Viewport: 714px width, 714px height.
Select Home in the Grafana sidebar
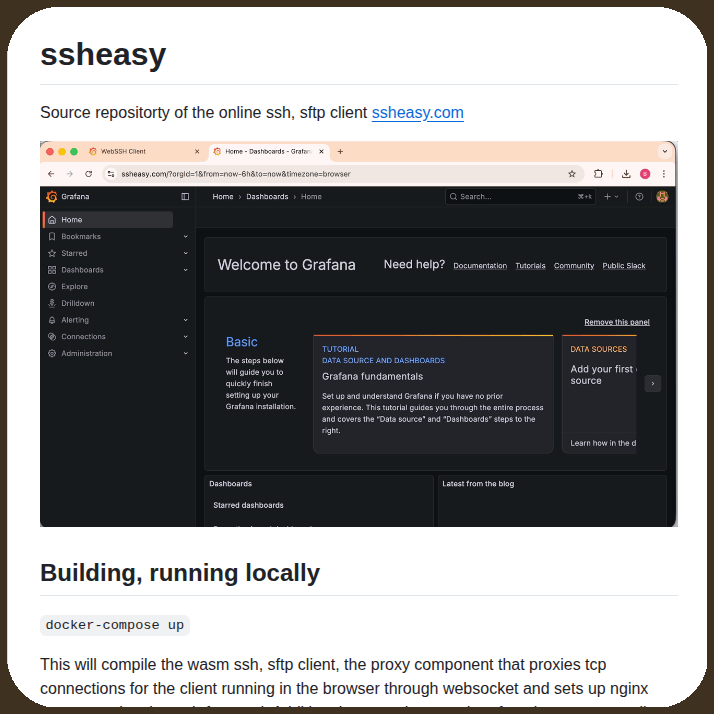pyautogui.click(x=108, y=219)
